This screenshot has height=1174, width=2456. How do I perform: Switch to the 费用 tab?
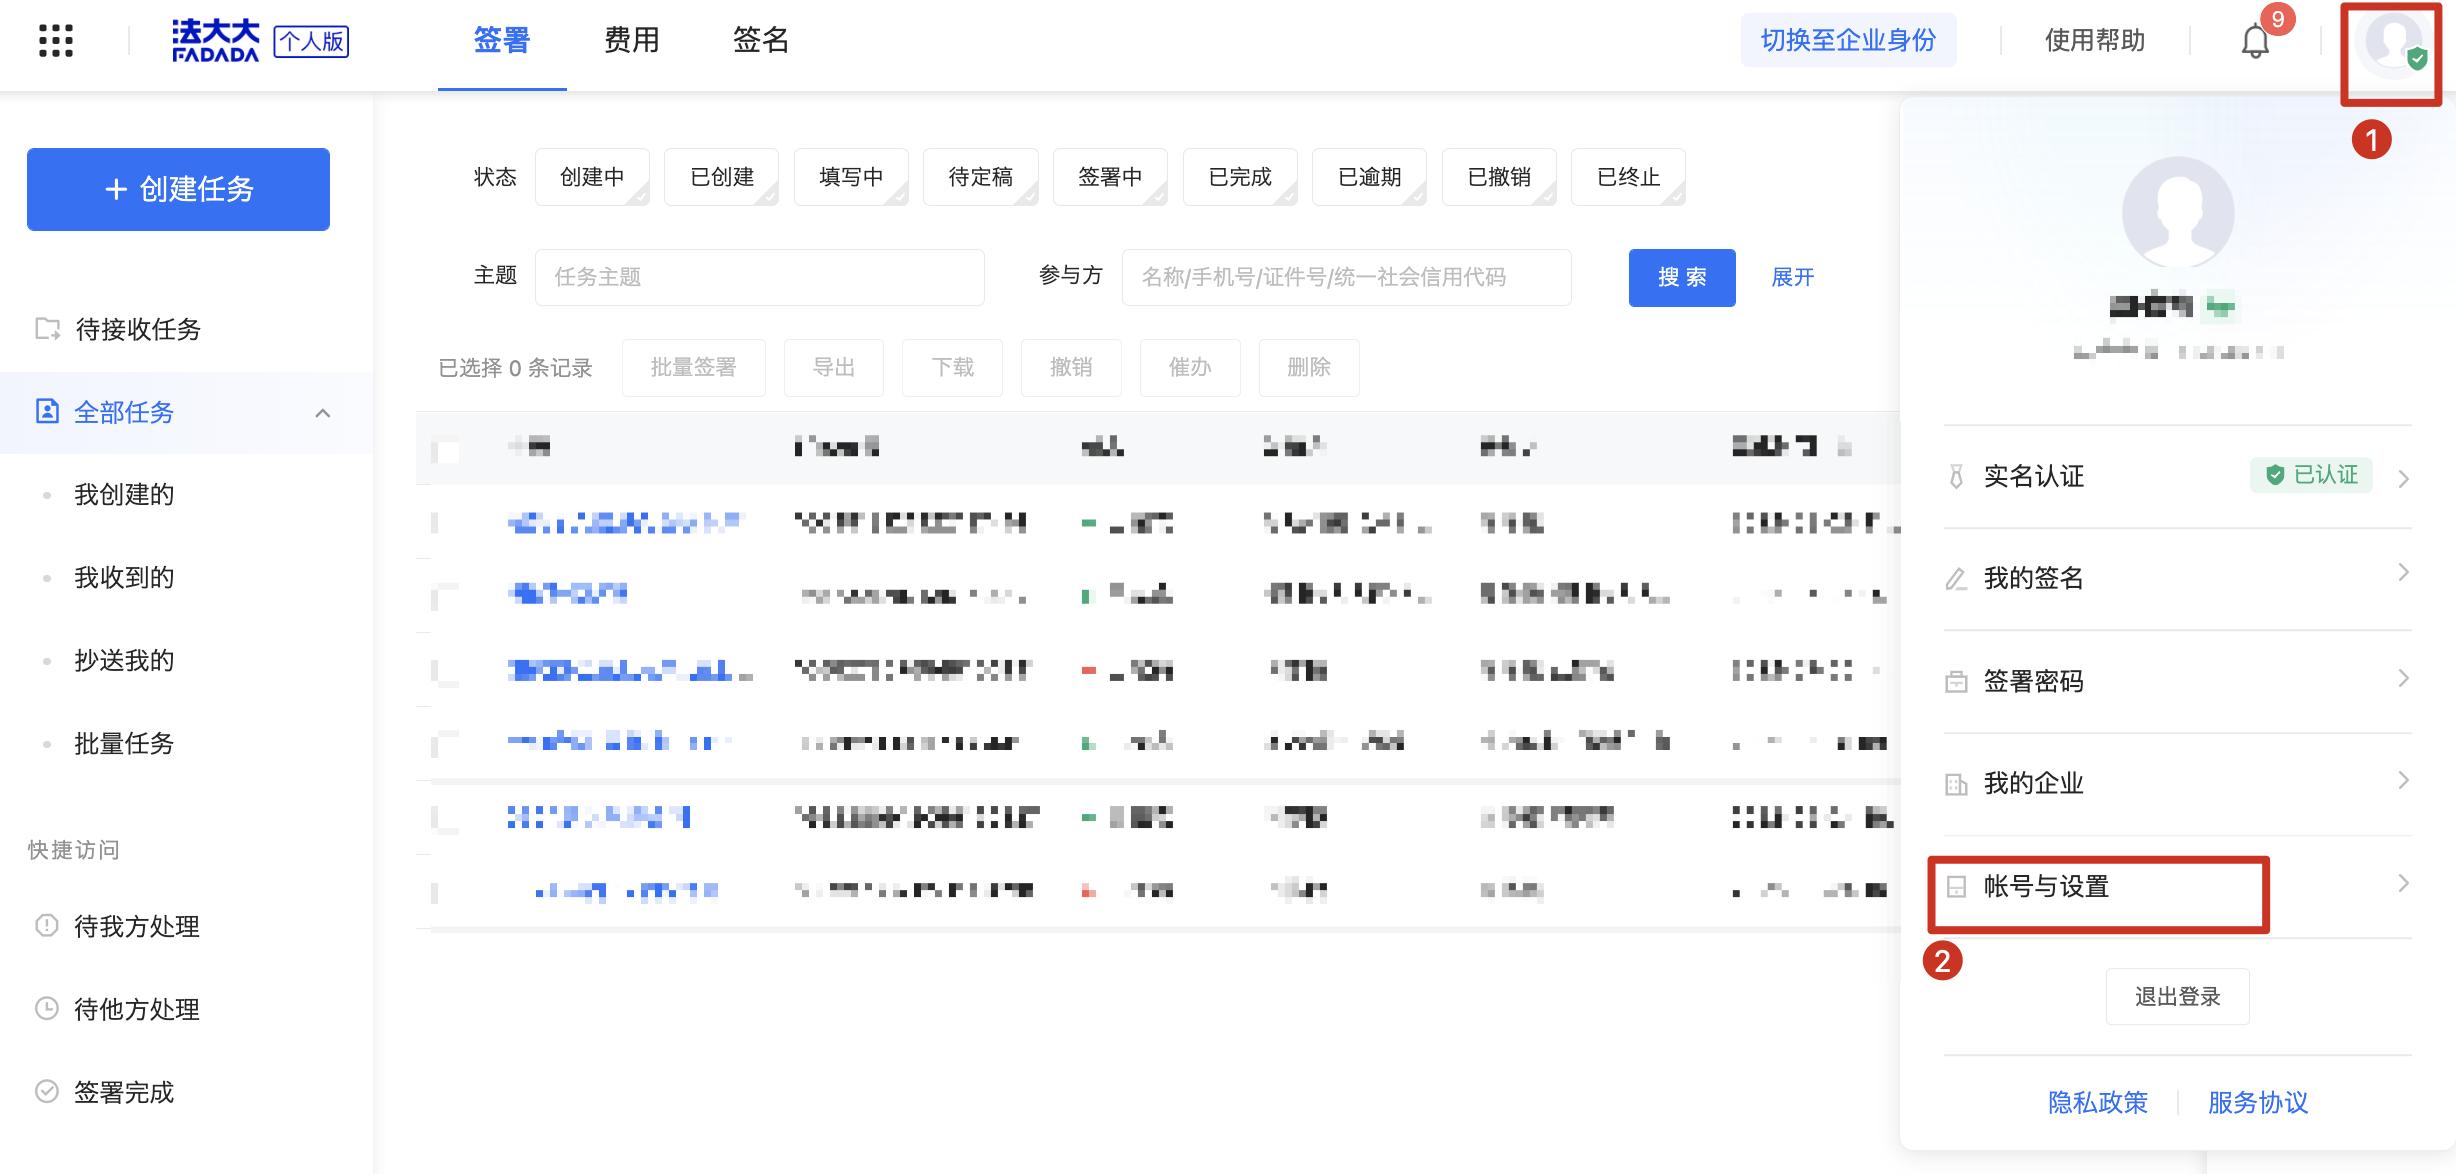[x=631, y=41]
